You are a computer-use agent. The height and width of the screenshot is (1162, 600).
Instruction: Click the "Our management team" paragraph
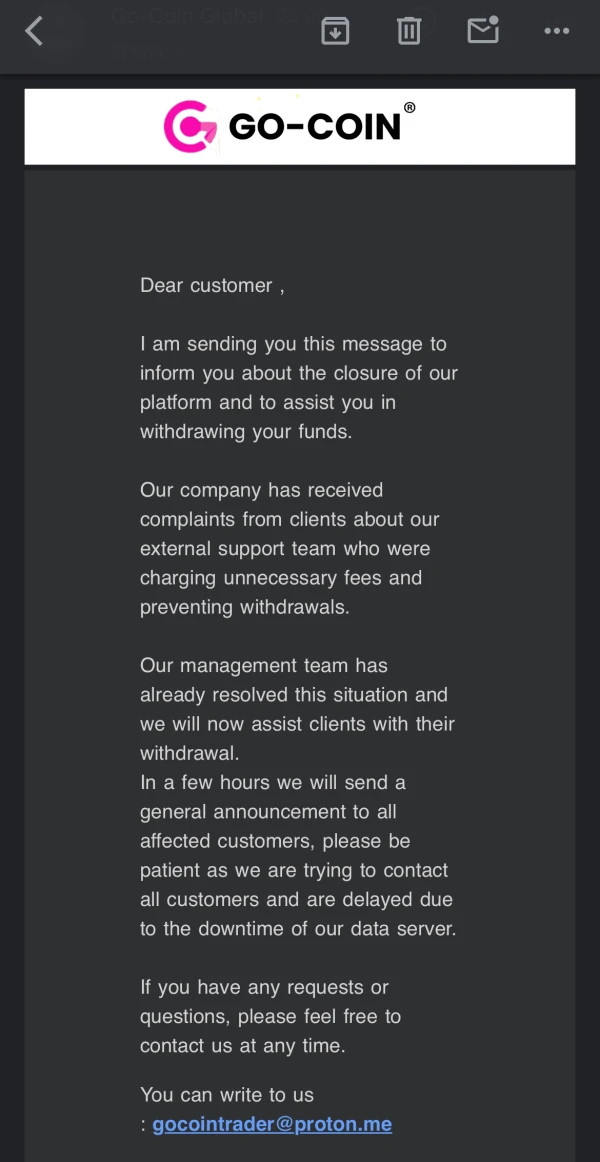[x=297, y=709]
